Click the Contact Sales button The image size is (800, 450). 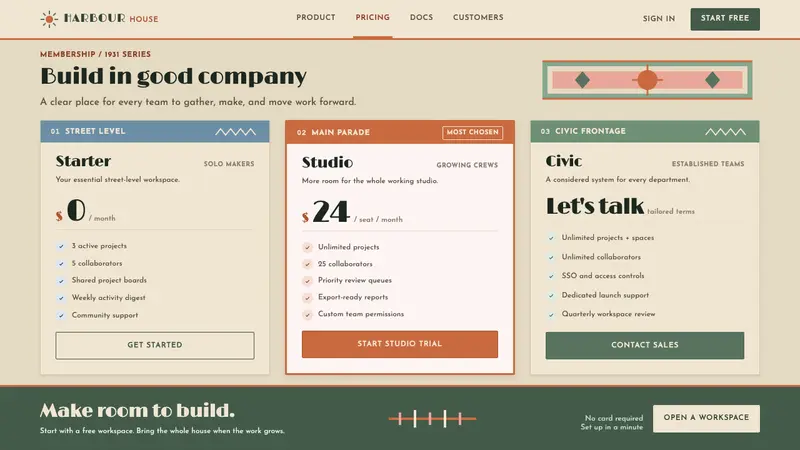point(644,345)
